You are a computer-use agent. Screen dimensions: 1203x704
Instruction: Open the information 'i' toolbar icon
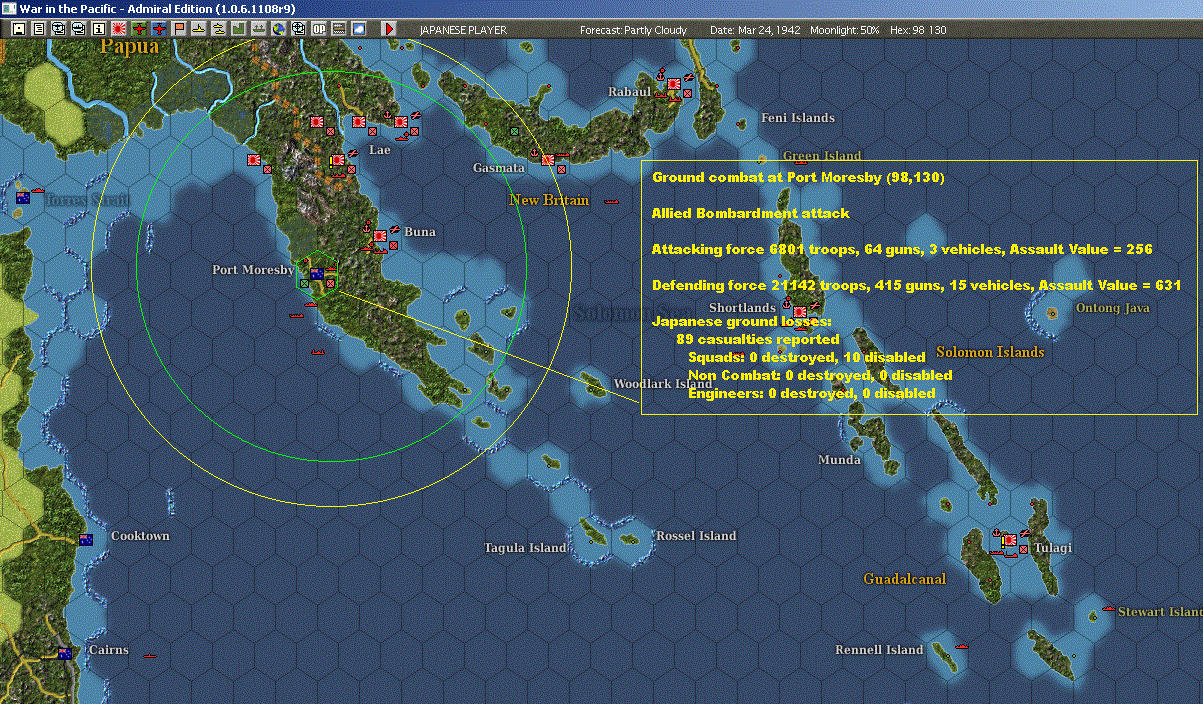(99, 29)
